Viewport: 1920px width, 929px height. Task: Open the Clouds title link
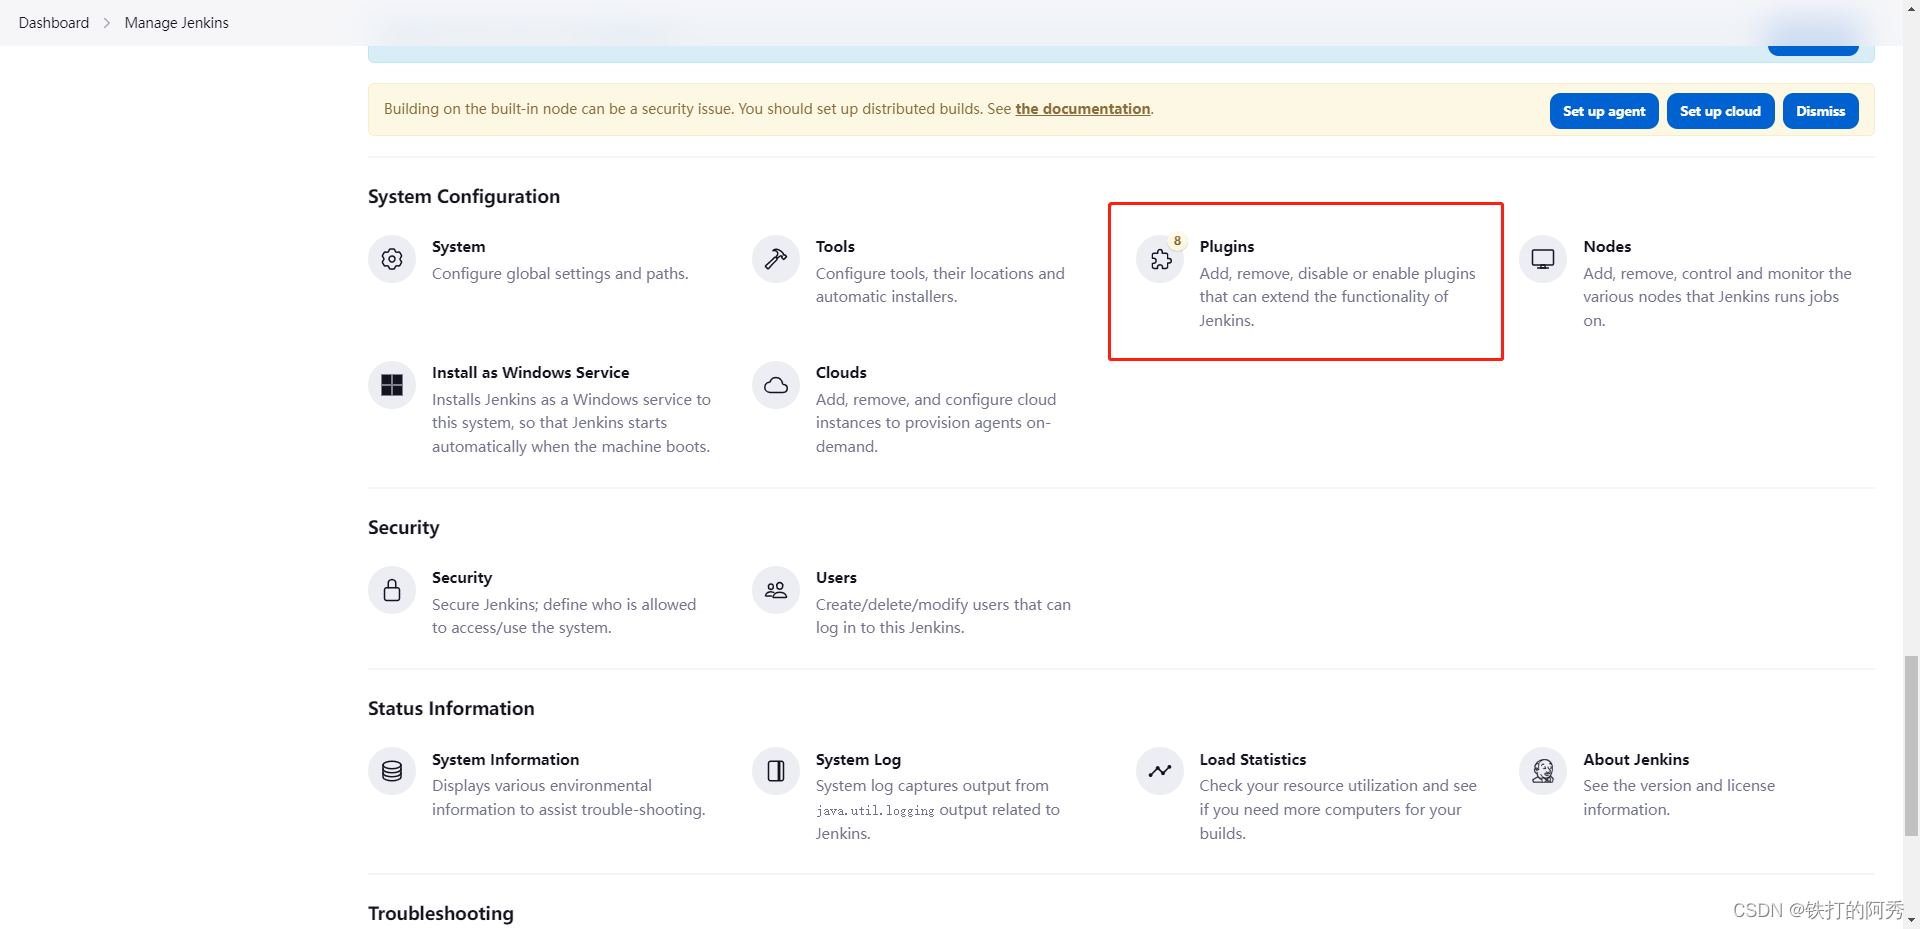click(841, 373)
